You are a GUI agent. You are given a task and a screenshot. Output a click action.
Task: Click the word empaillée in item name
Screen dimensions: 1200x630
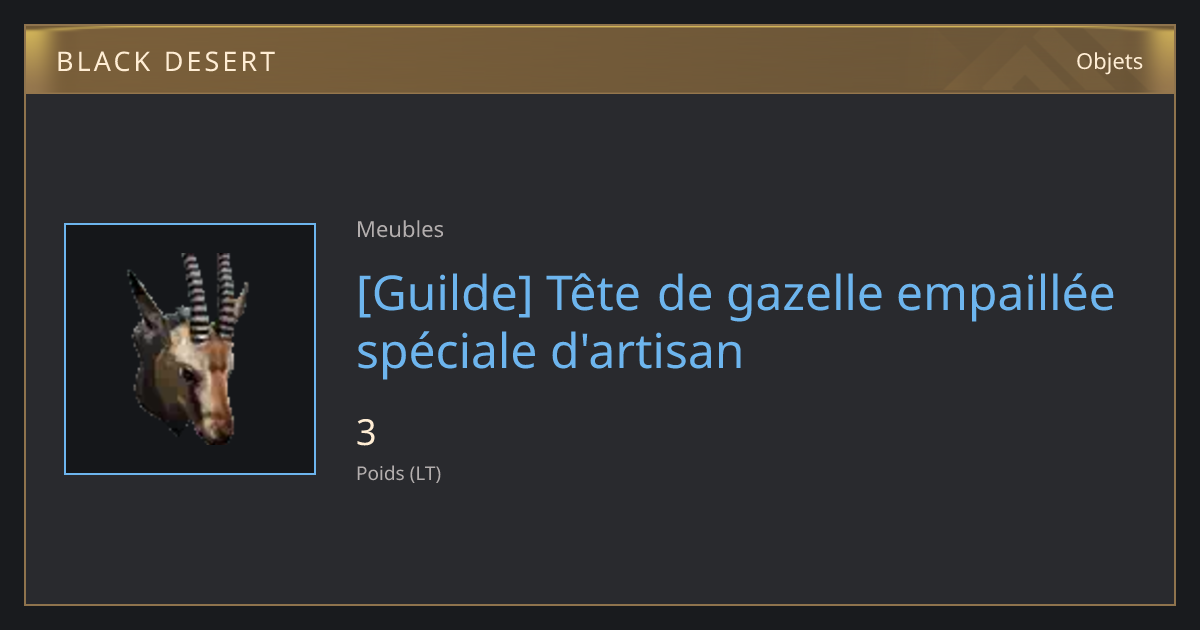(1001, 296)
